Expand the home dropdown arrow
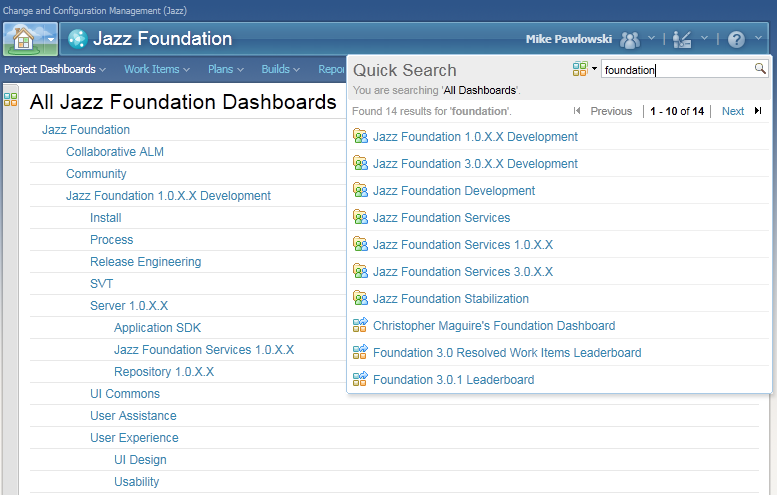 tap(50, 39)
